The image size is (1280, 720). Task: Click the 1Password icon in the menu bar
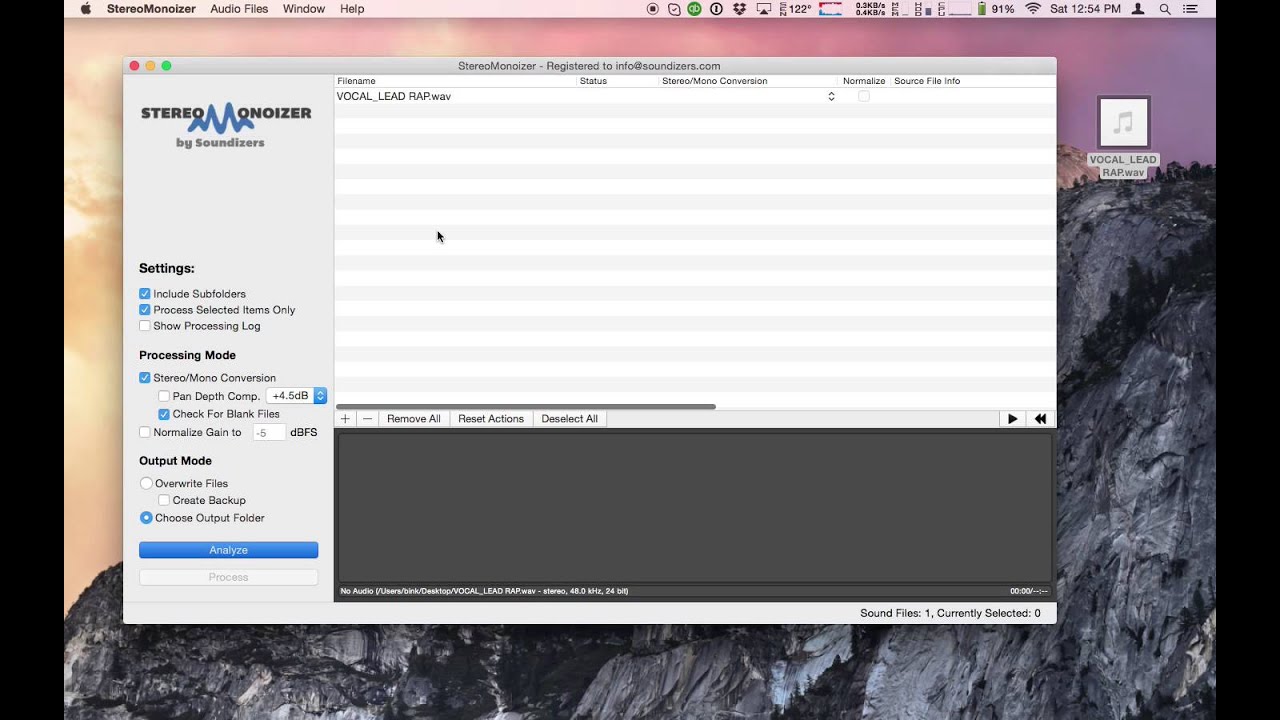click(716, 9)
